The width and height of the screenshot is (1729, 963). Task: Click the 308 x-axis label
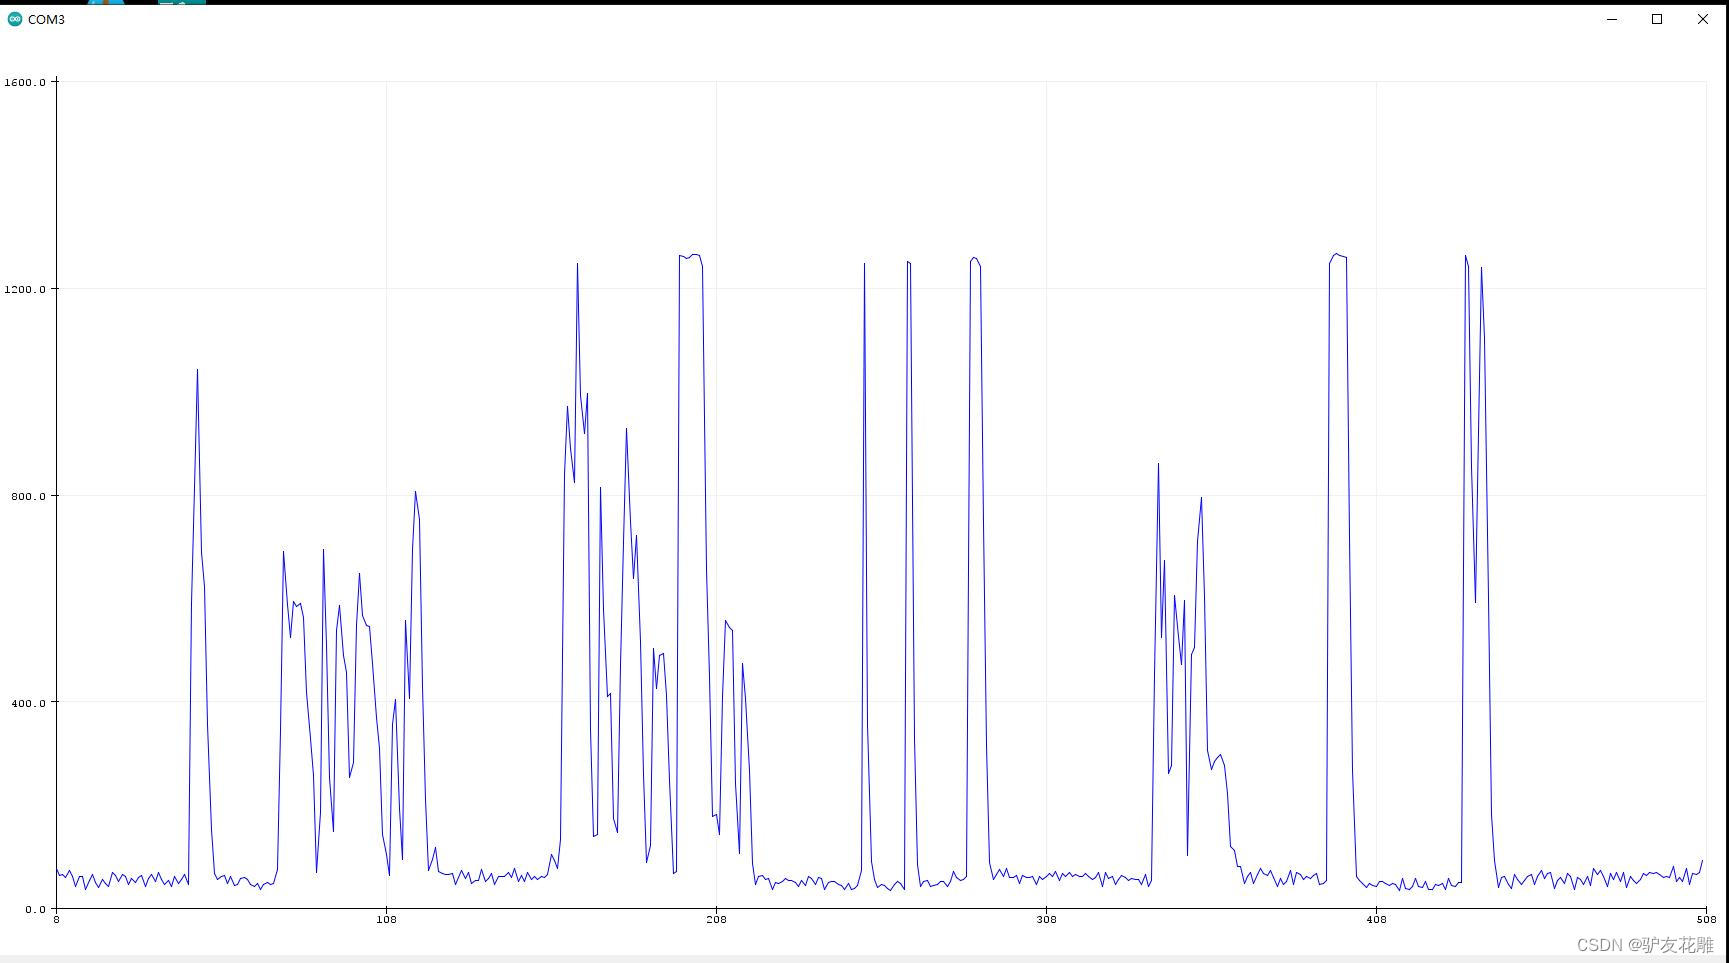coord(1046,919)
